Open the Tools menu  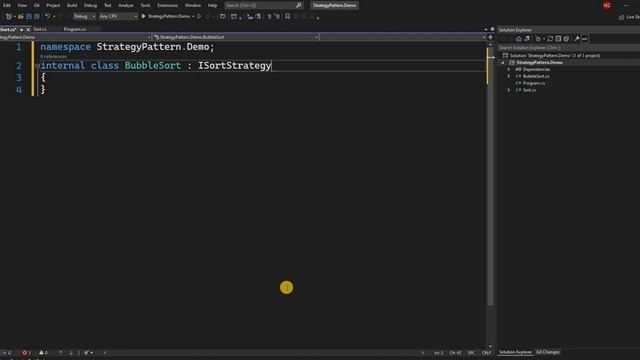145,5
